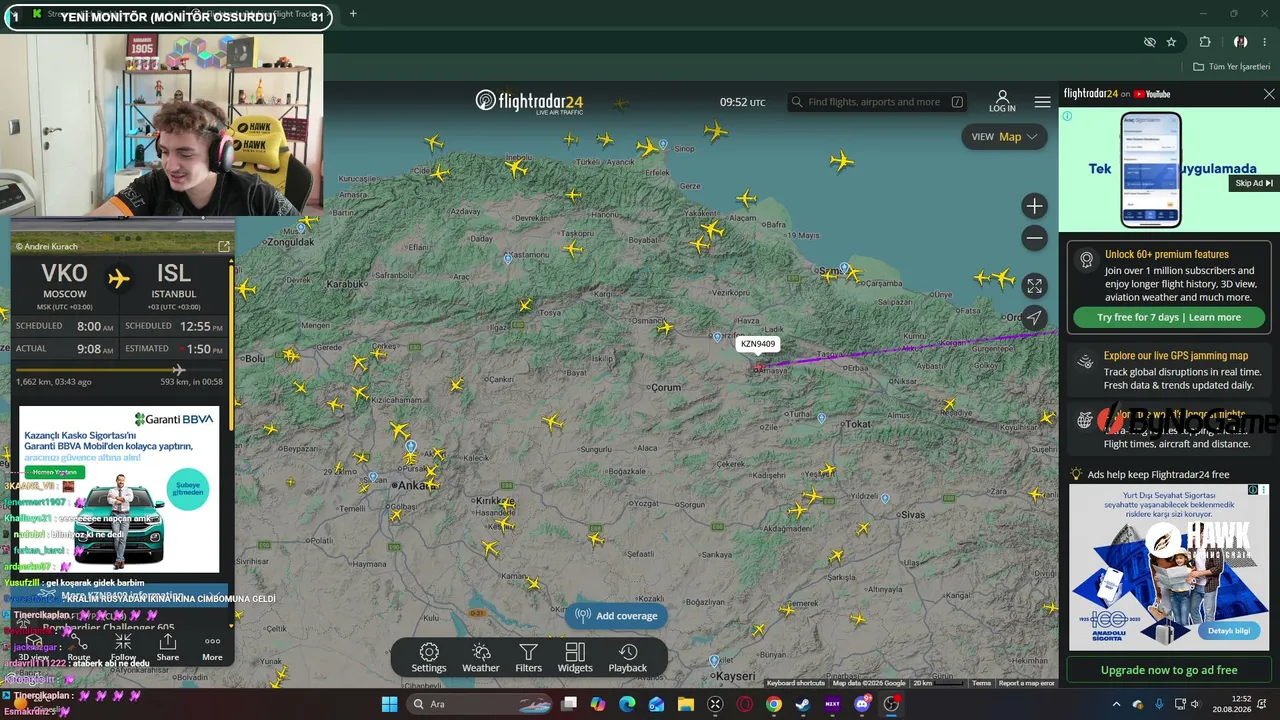Screen dimensions: 1280x720
Task: Click the crossed-eye icon in the address bar
Action: point(1150,42)
